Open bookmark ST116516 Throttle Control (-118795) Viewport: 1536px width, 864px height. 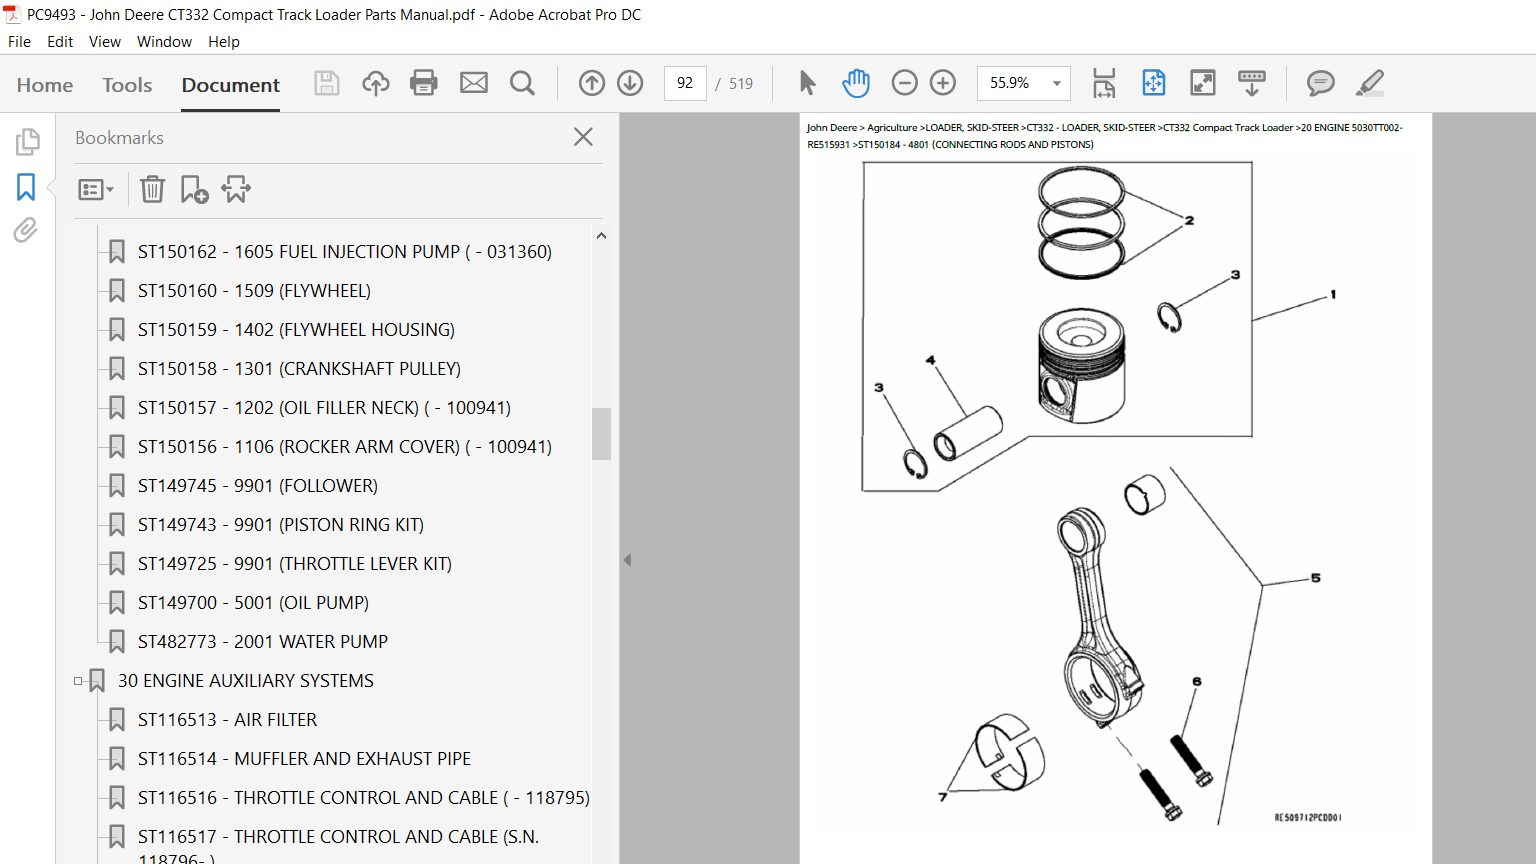pos(364,798)
